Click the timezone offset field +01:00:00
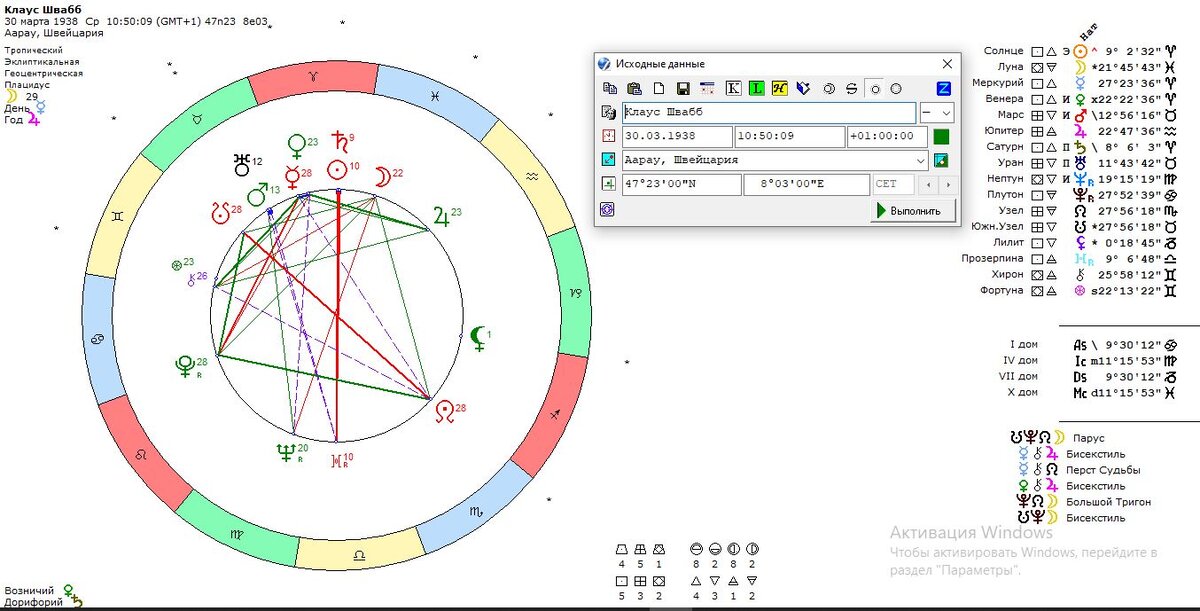The image size is (1200, 611). point(887,136)
